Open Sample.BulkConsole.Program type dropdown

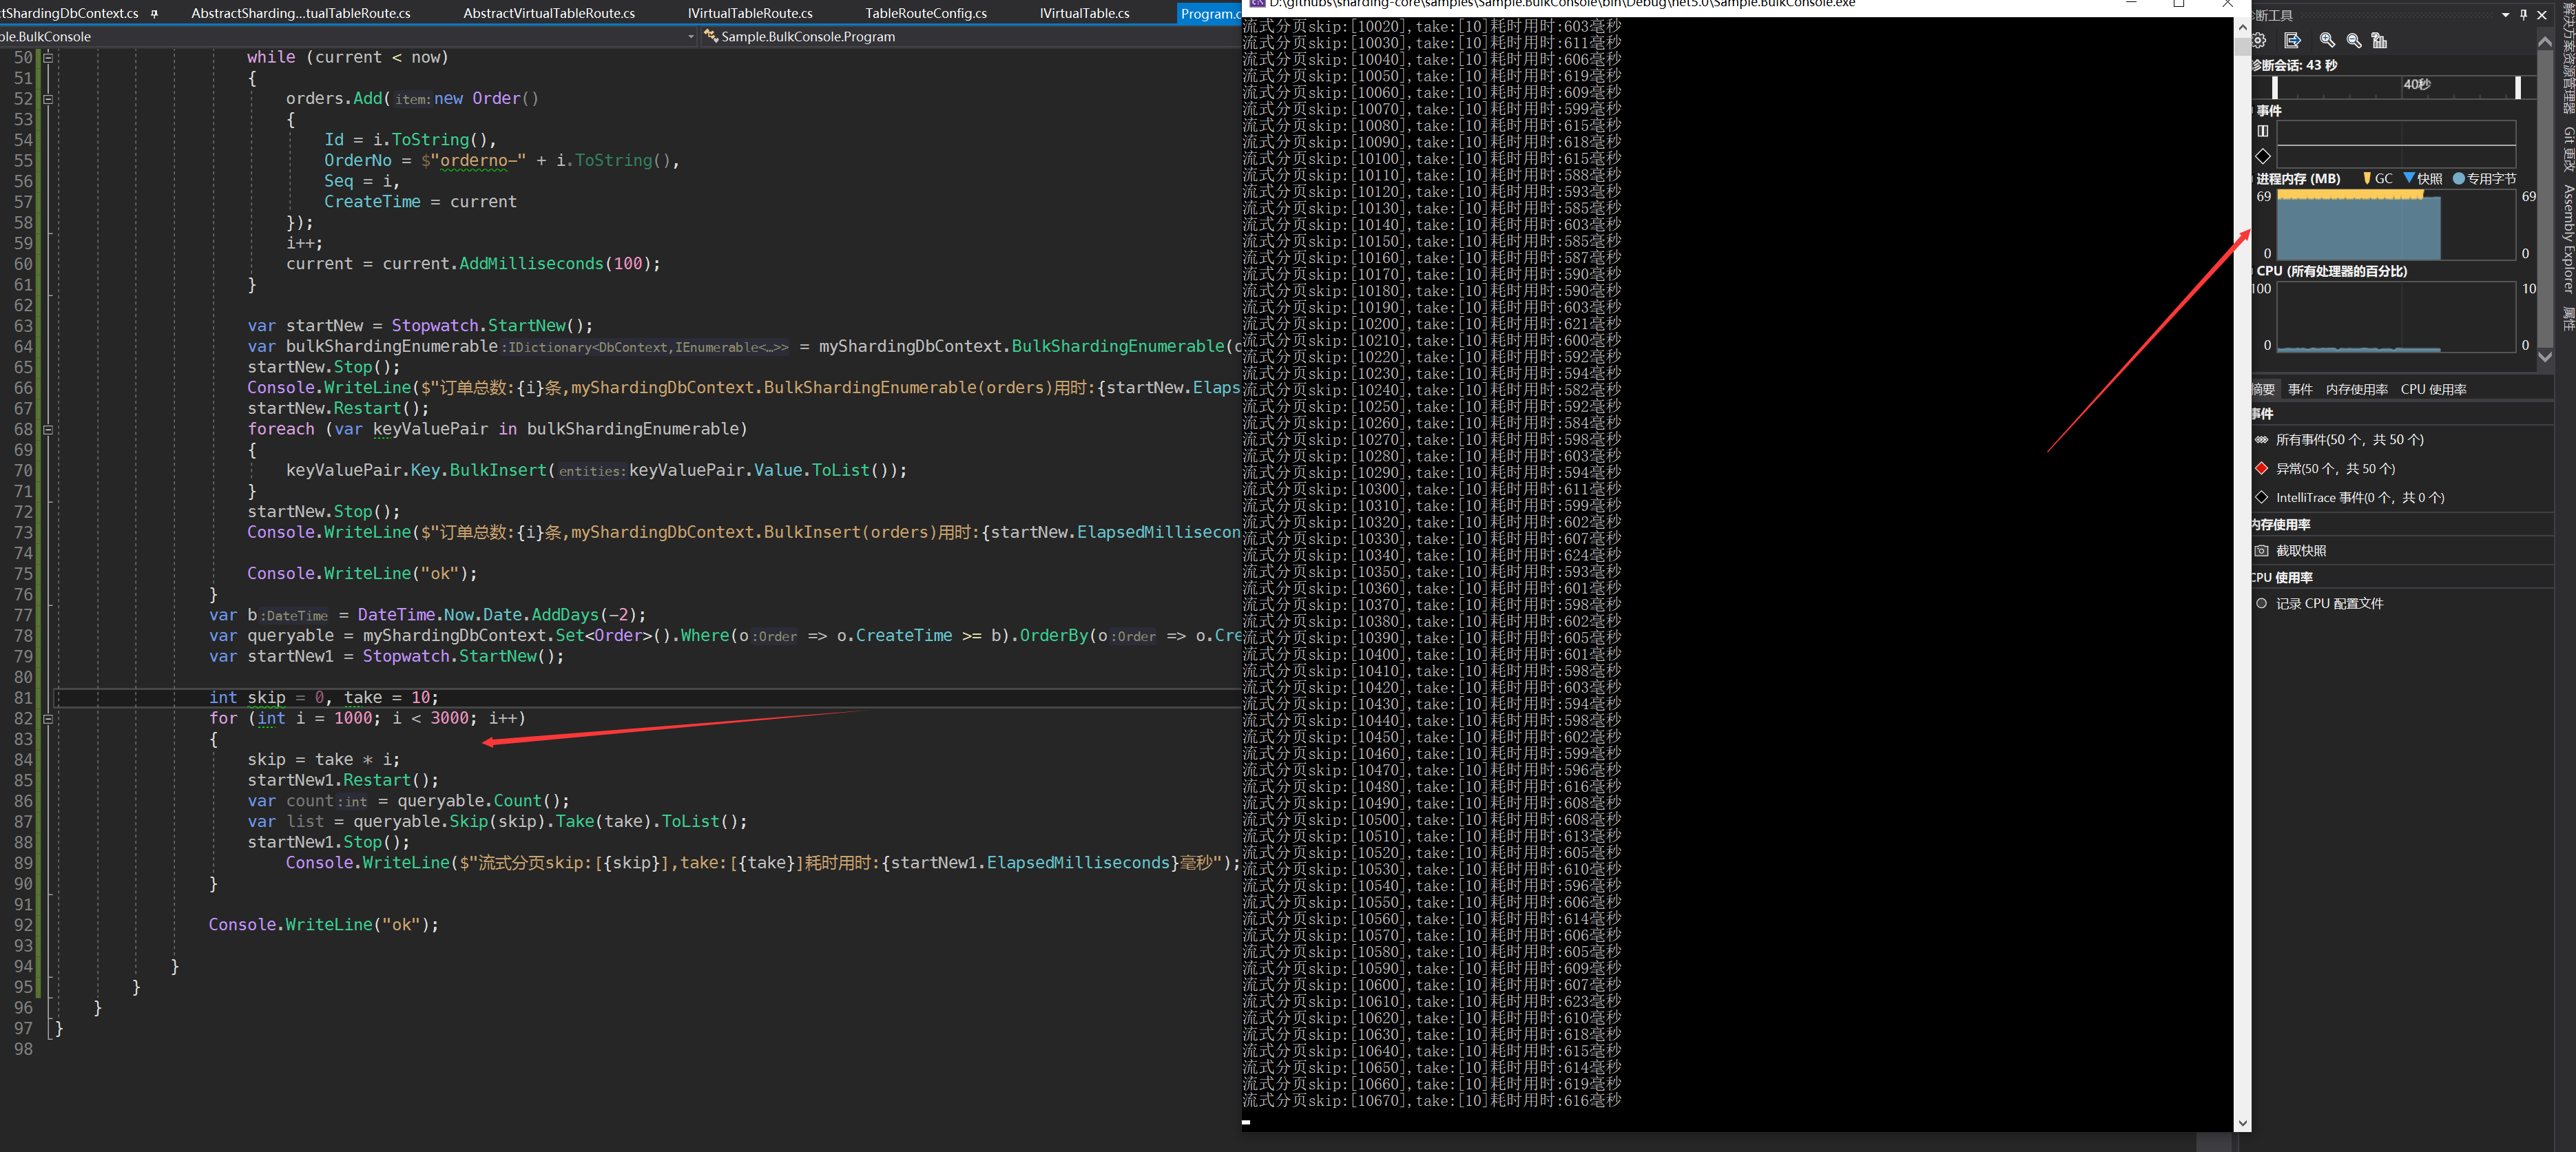click(x=970, y=37)
